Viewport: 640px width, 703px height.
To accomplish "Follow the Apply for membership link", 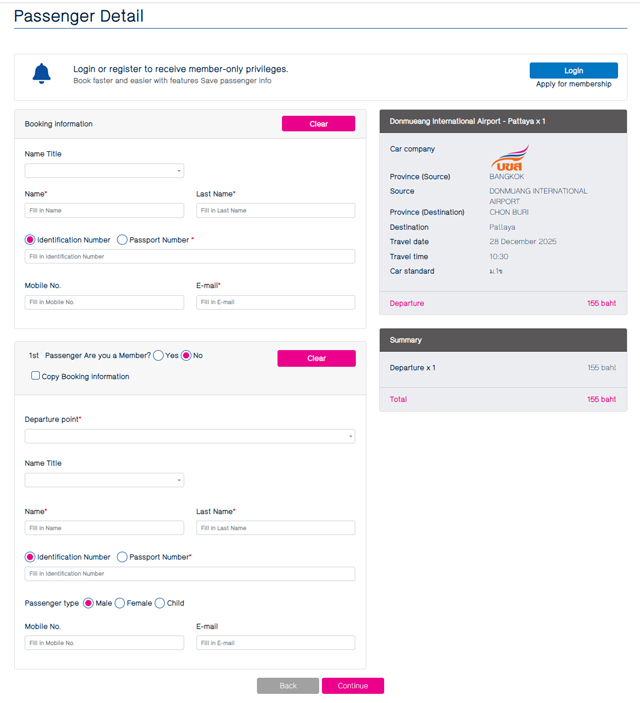I will coord(573,85).
